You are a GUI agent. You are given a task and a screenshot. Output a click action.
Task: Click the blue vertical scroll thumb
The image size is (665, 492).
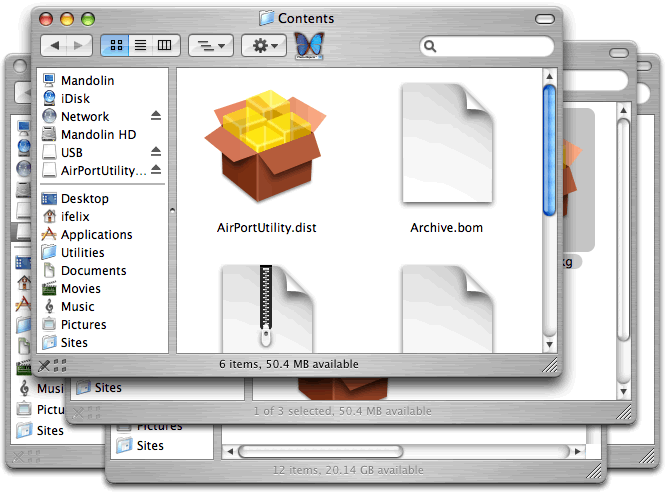[x=549, y=150]
